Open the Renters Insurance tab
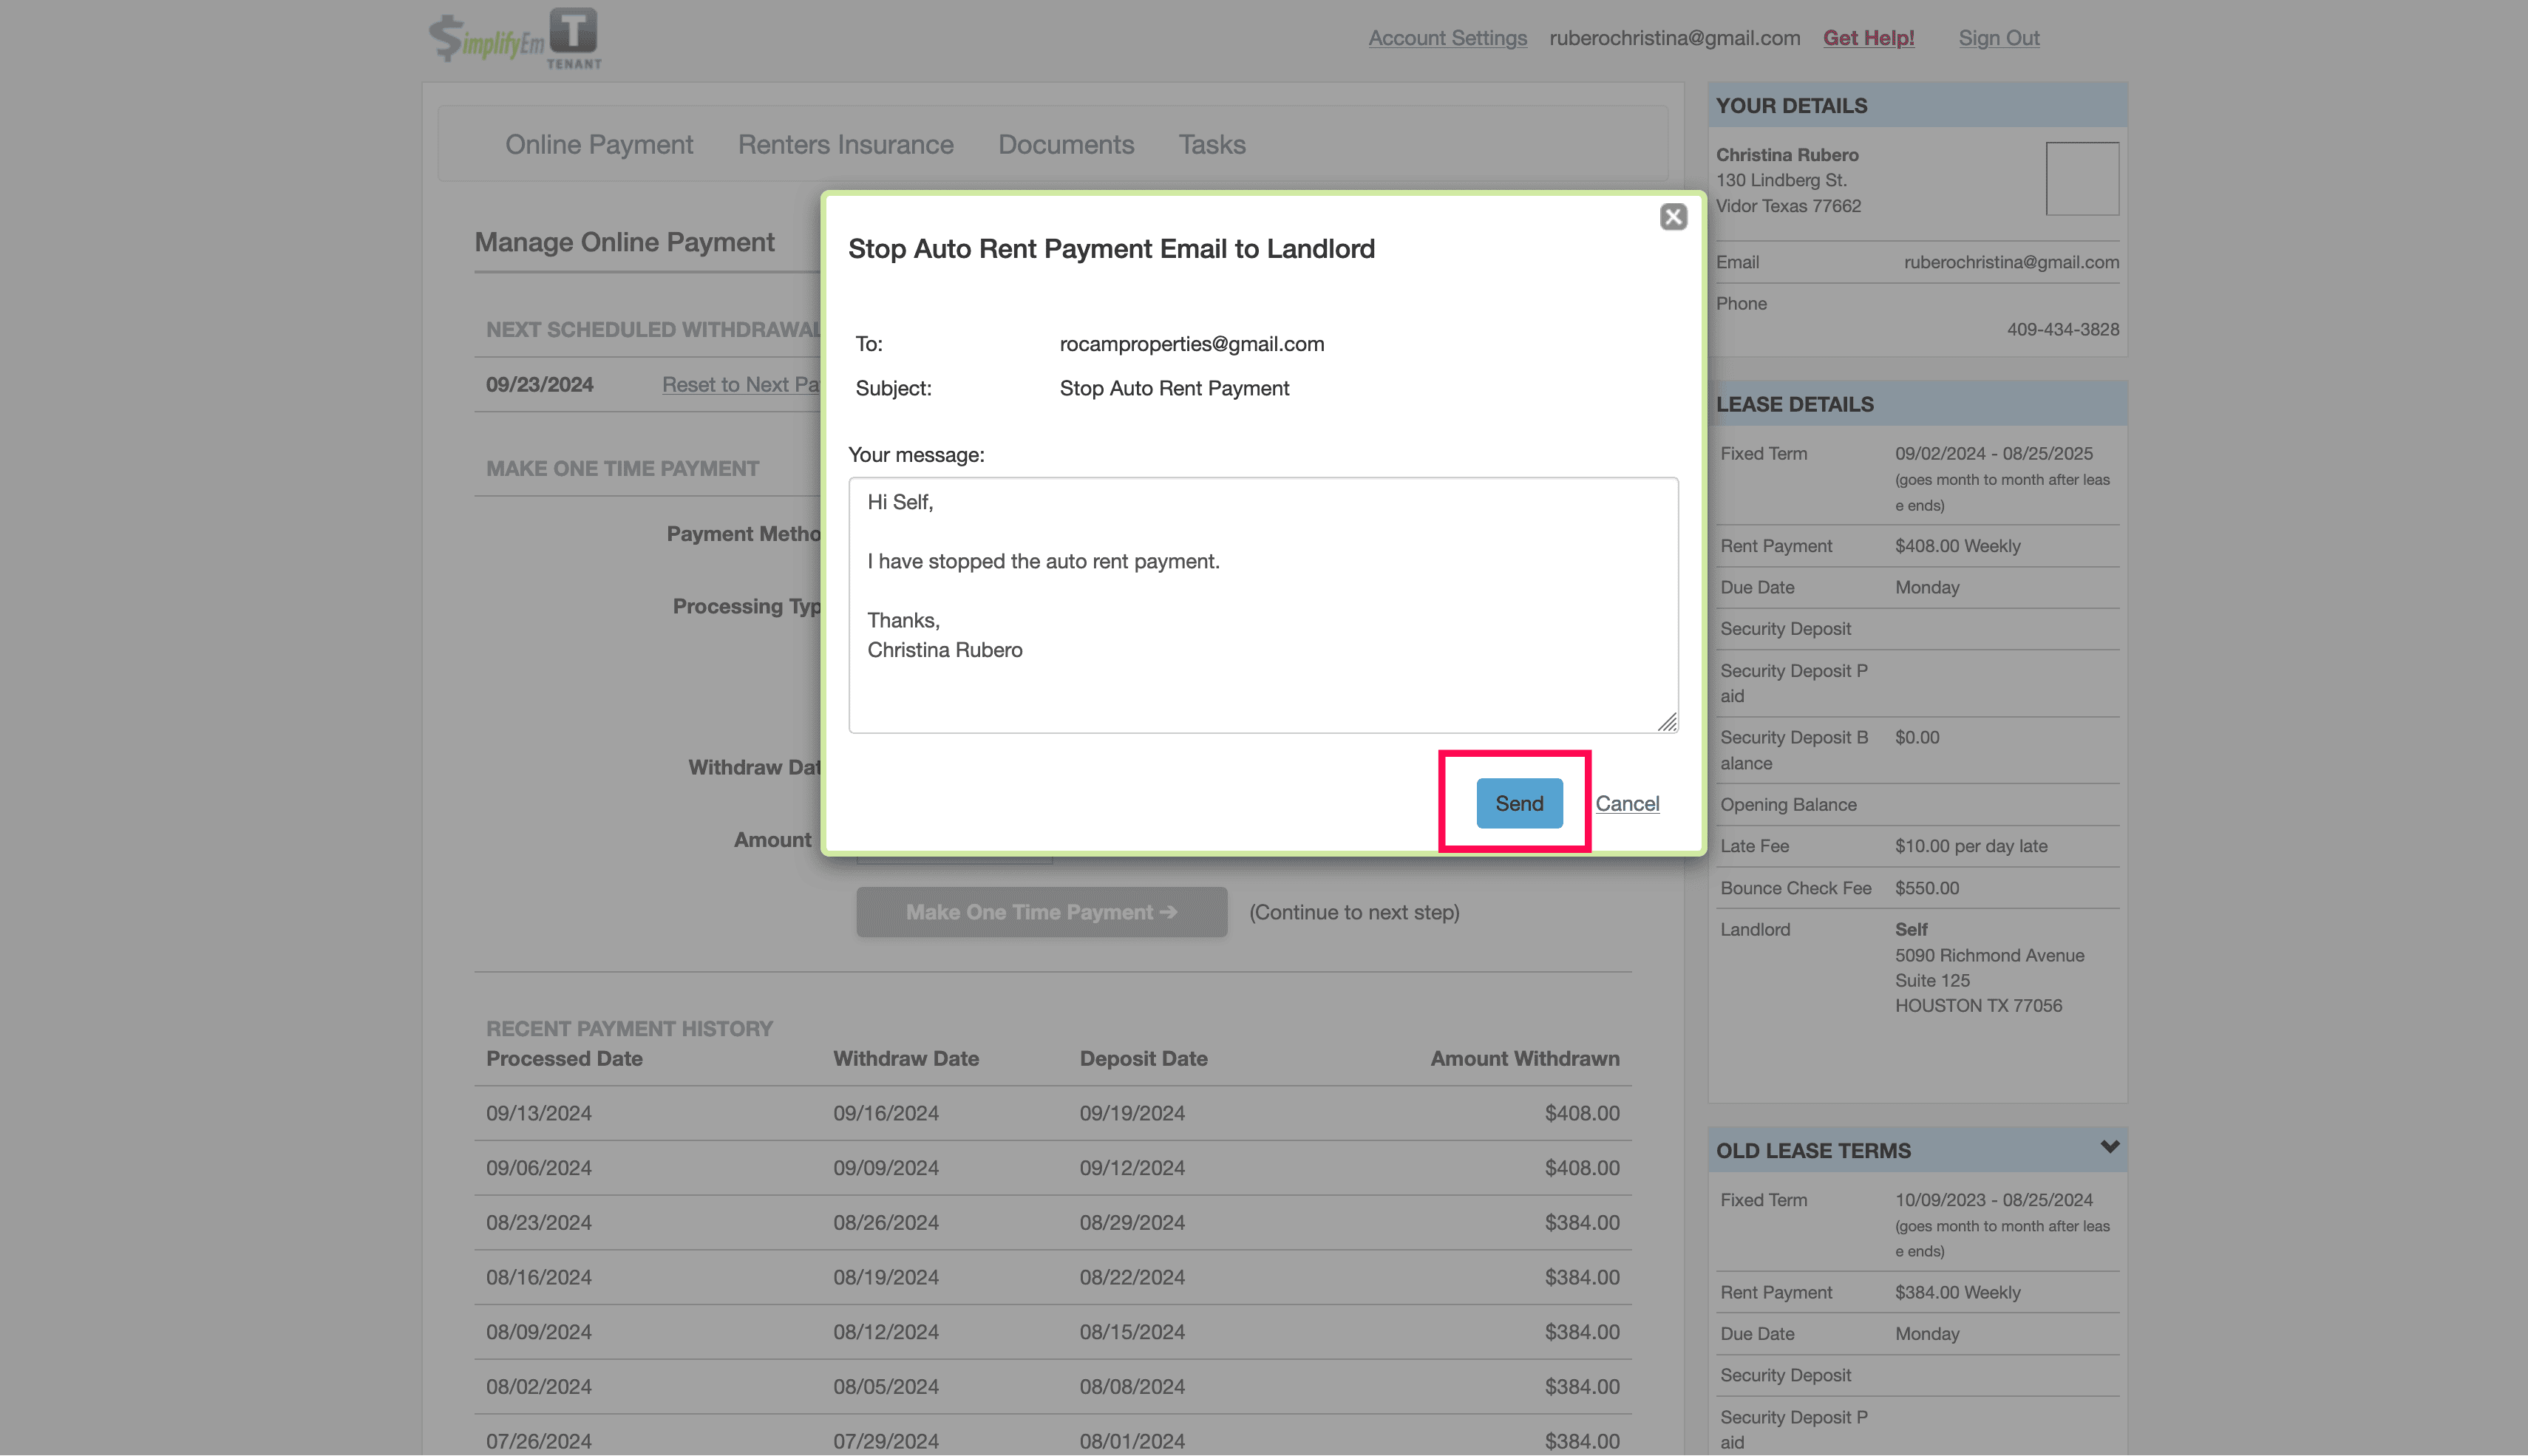Screen dimensions: 2528x1456 845,145
